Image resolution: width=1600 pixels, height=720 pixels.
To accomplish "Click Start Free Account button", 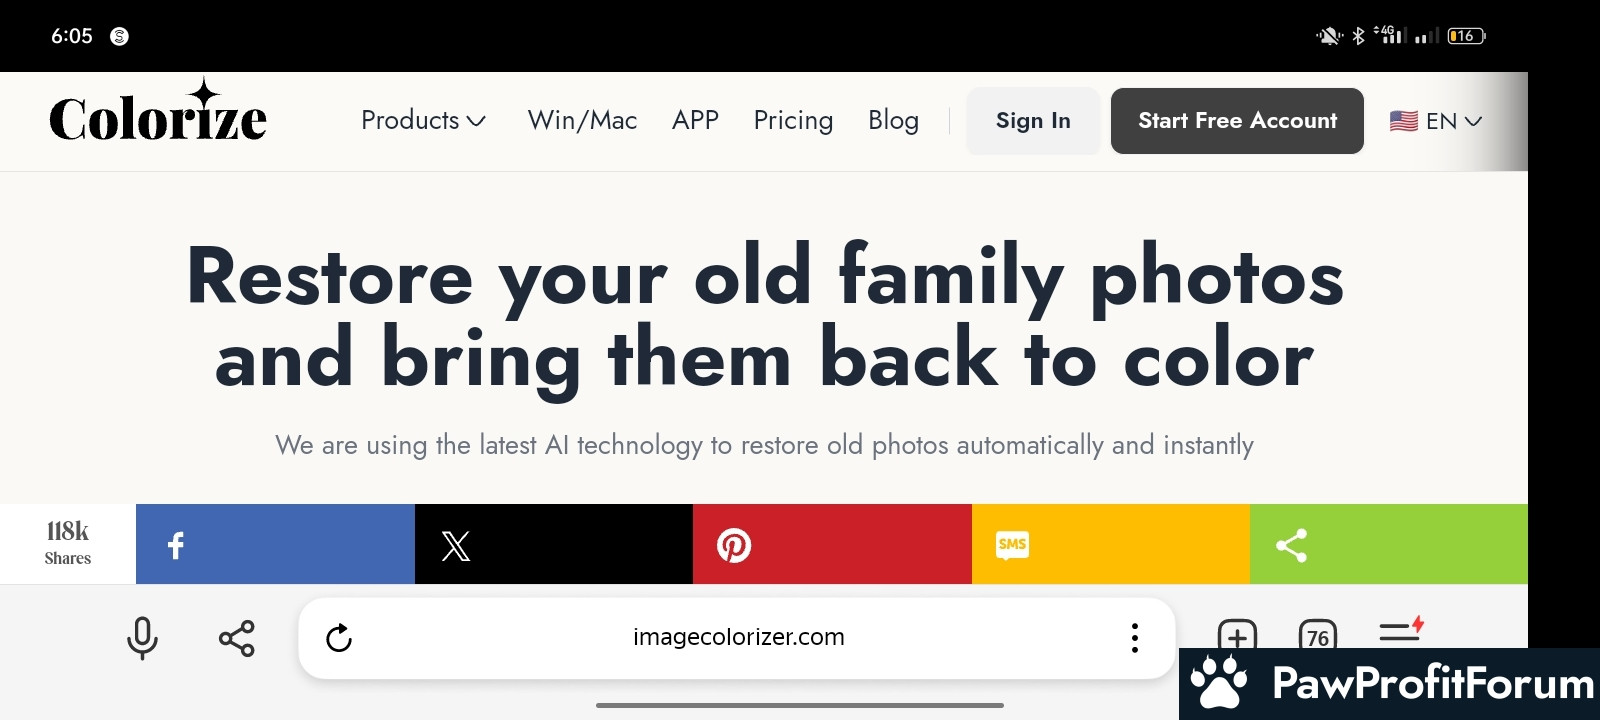I will 1237,121.
